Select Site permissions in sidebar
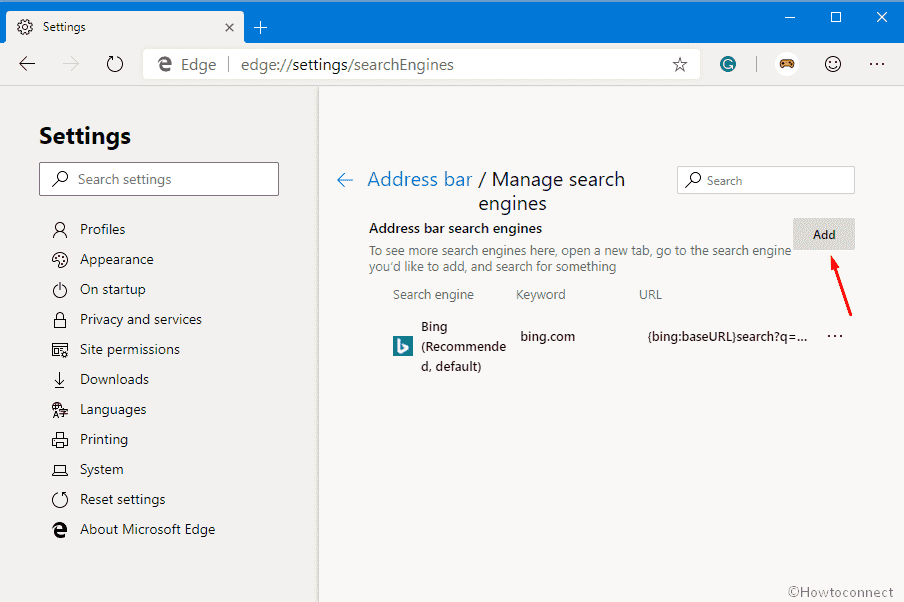904x602 pixels. tap(130, 349)
